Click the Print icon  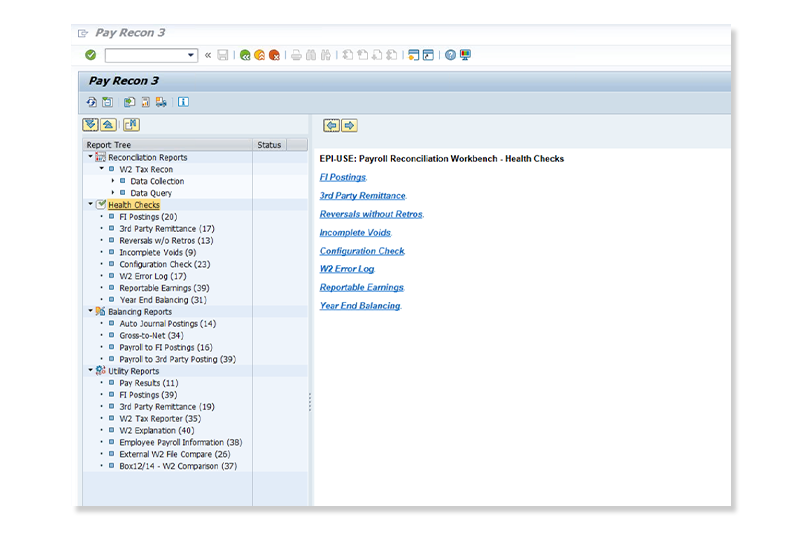[296, 55]
